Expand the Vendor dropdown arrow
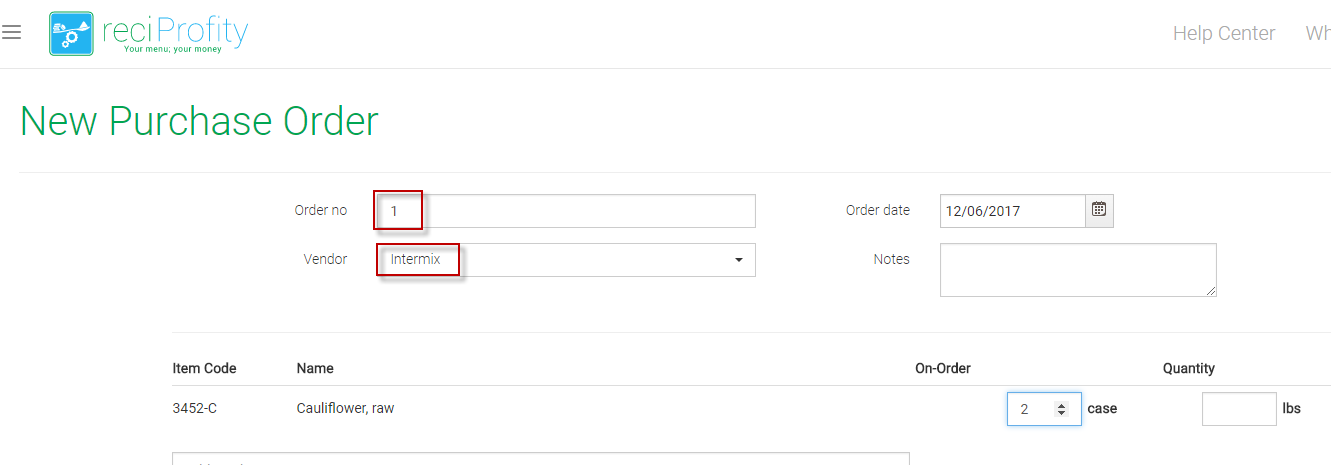 coord(738,260)
